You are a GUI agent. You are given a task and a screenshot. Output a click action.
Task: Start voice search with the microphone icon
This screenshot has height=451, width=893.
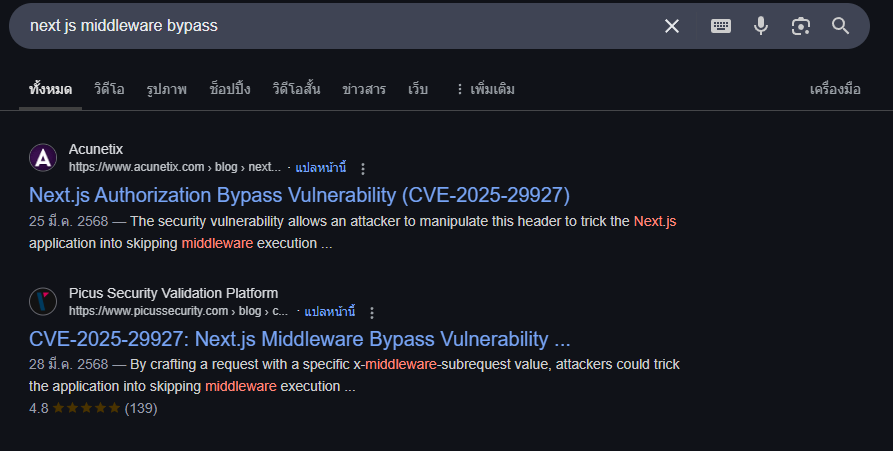pyautogui.click(x=761, y=26)
